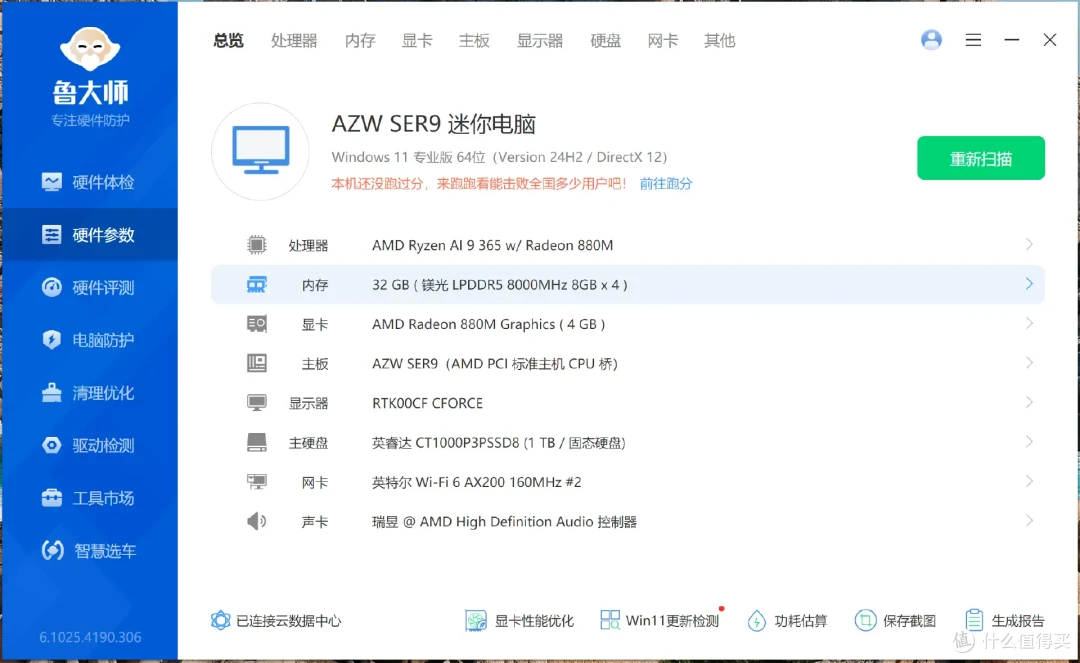The height and width of the screenshot is (663, 1080).
Task: Switch to the 总览 tab
Action: pos(228,41)
